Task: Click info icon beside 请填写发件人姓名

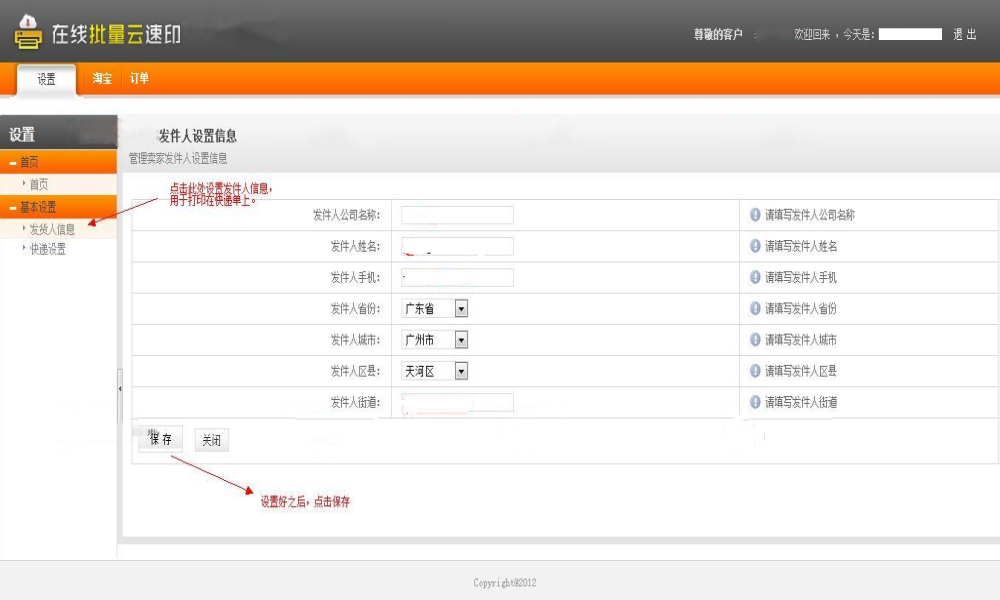Action: click(755, 246)
